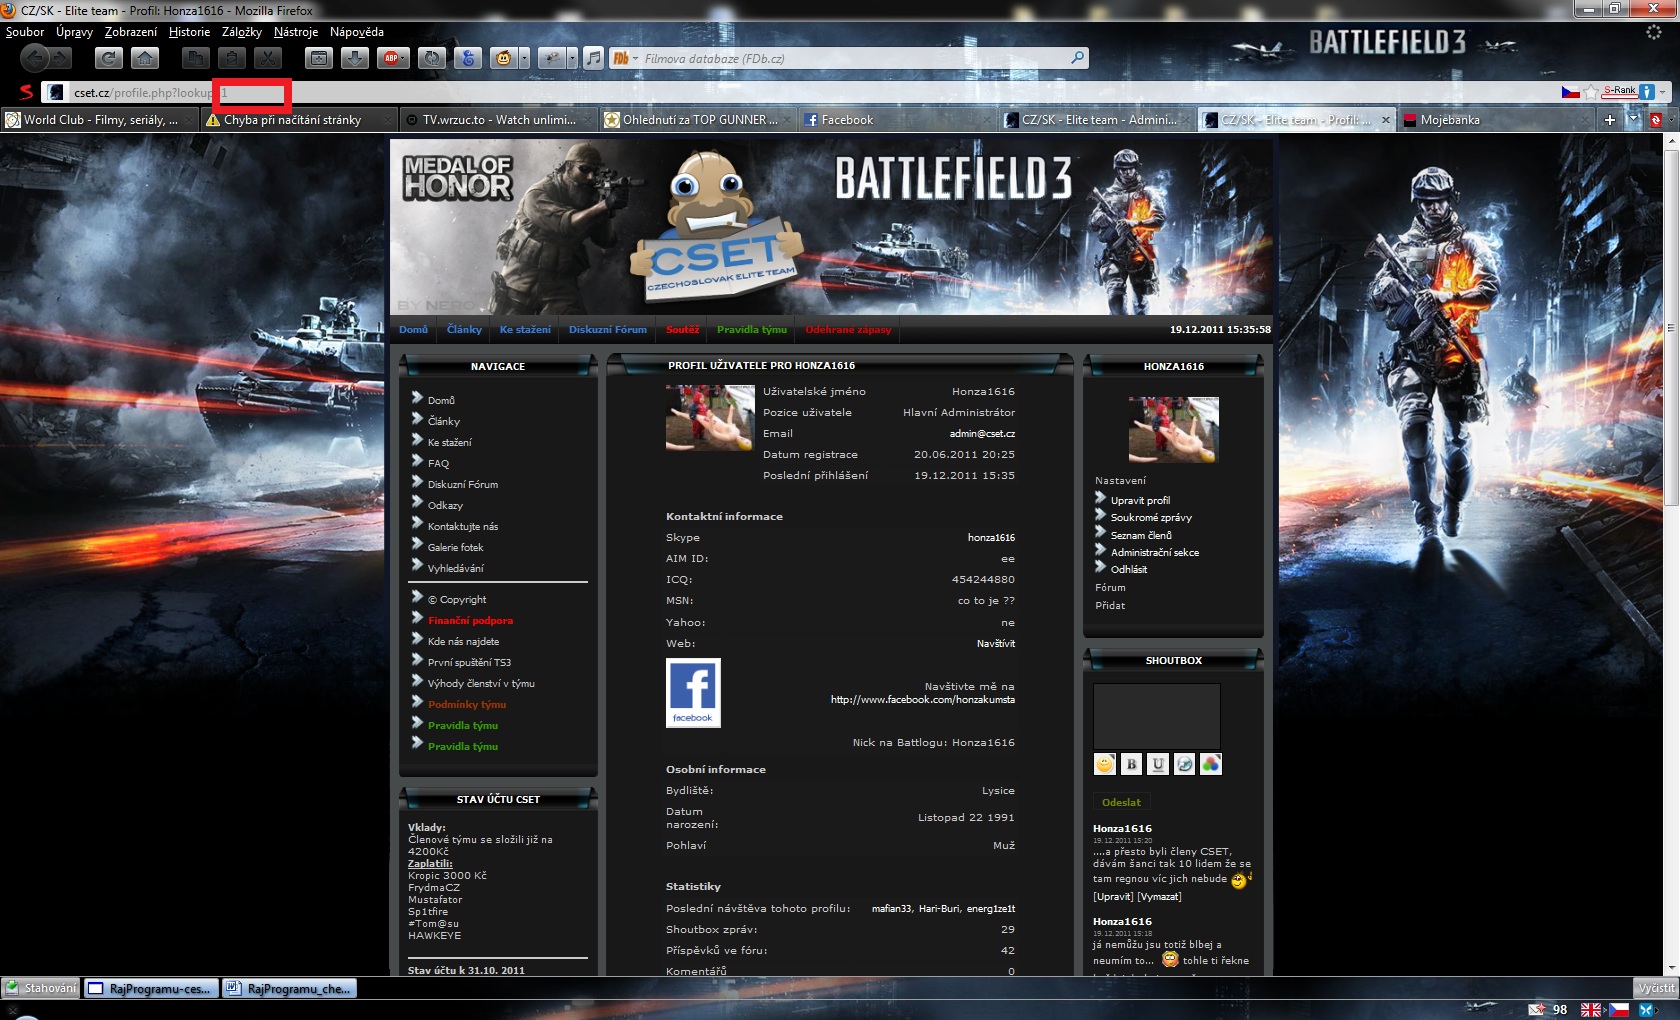Click the red S icon beside address bar
The height and width of the screenshot is (1020, 1680).
[x=26, y=92]
